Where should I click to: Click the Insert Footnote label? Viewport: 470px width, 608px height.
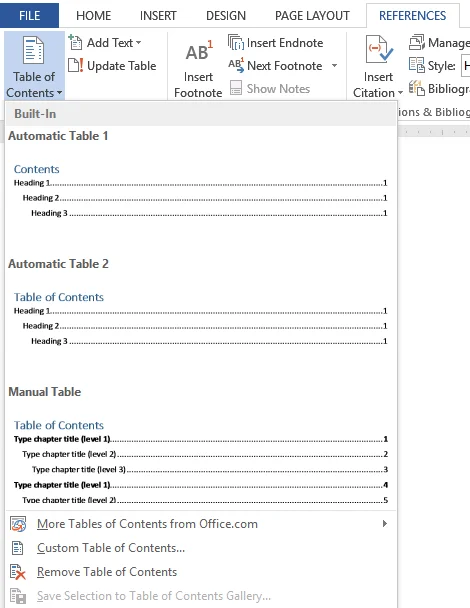click(x=198, y=85)
